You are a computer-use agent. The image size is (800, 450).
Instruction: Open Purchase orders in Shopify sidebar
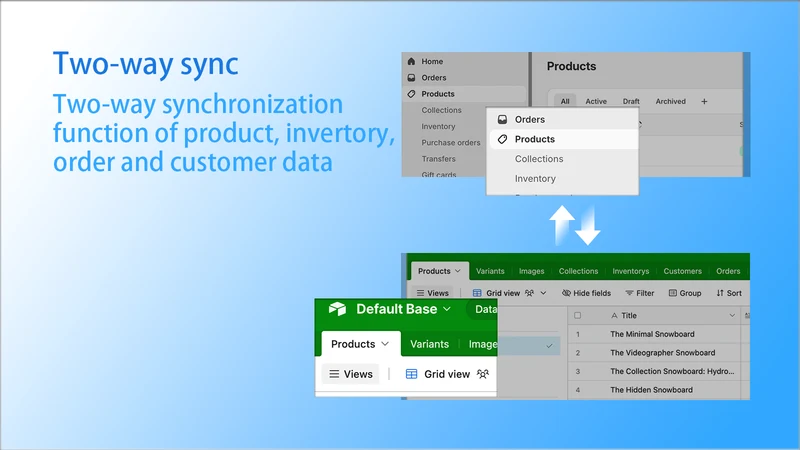pyautogui.click(x=451, y=143)
